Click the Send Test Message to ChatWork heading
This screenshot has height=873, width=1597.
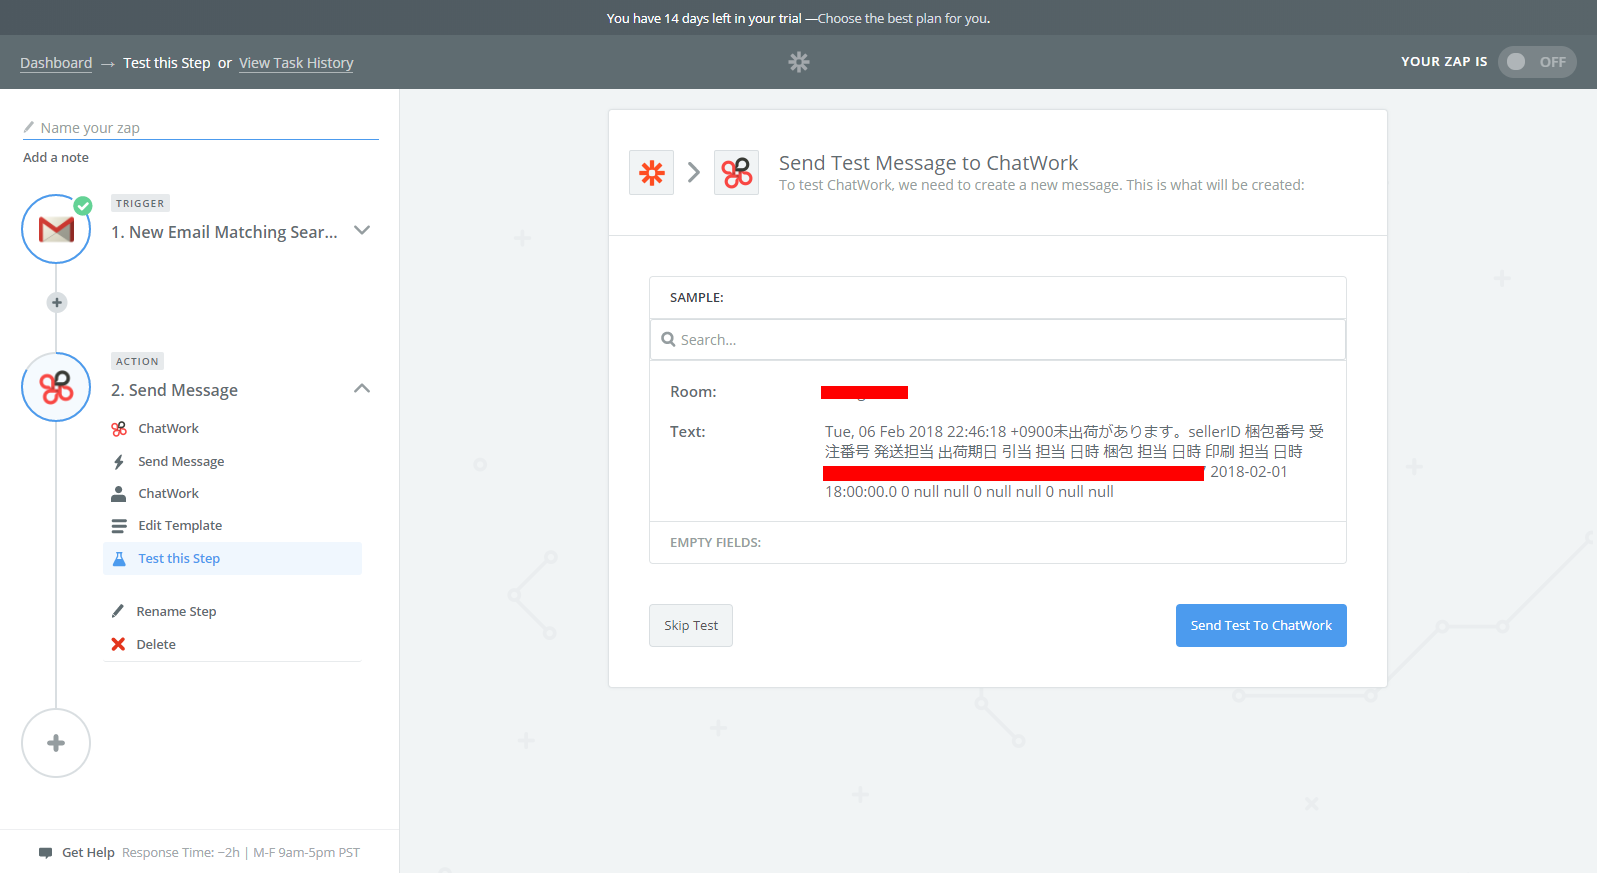[x=928, y=163]
